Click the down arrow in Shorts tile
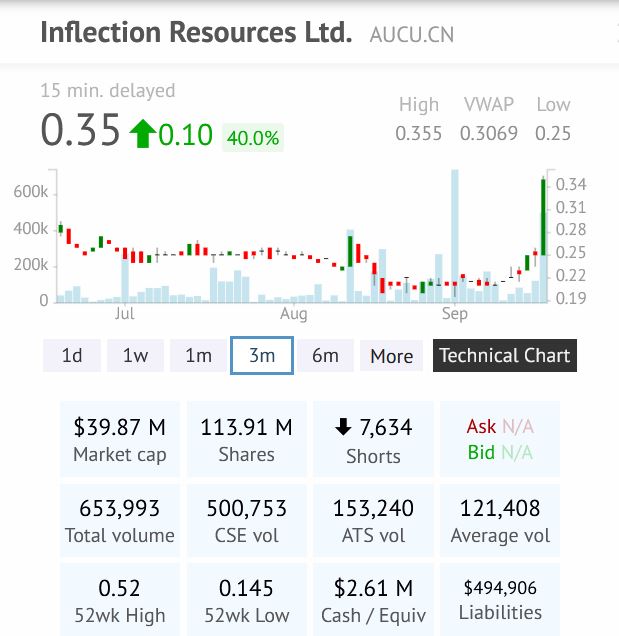619x636 pixels. (343, 428)
